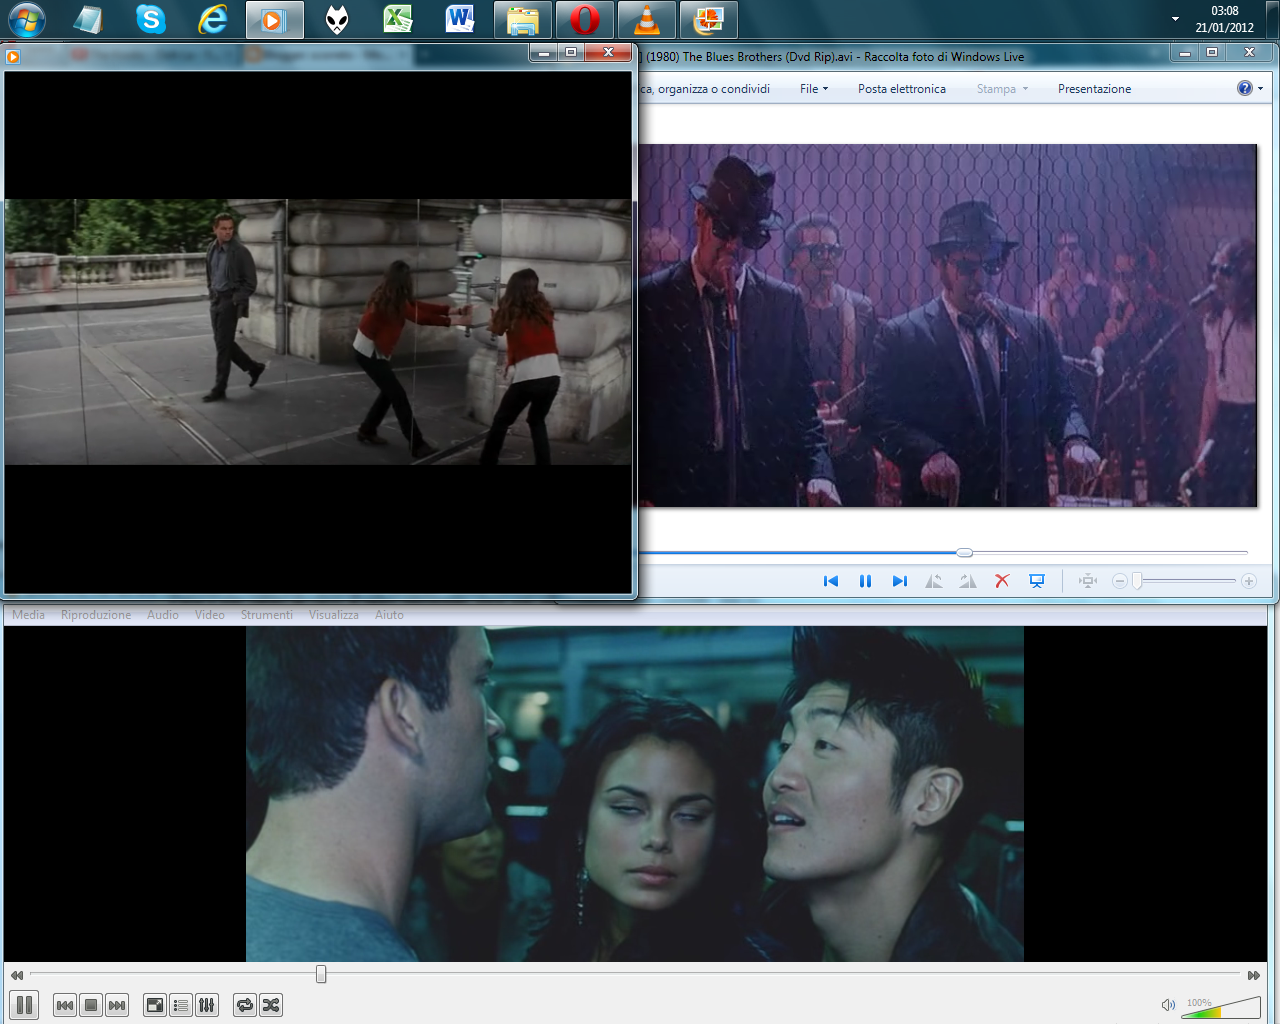Image resolution: width=1280 pixels, height=1024 pixels.
Task: Expand the arrow next to help icon
Action: tap(1260, 89)
